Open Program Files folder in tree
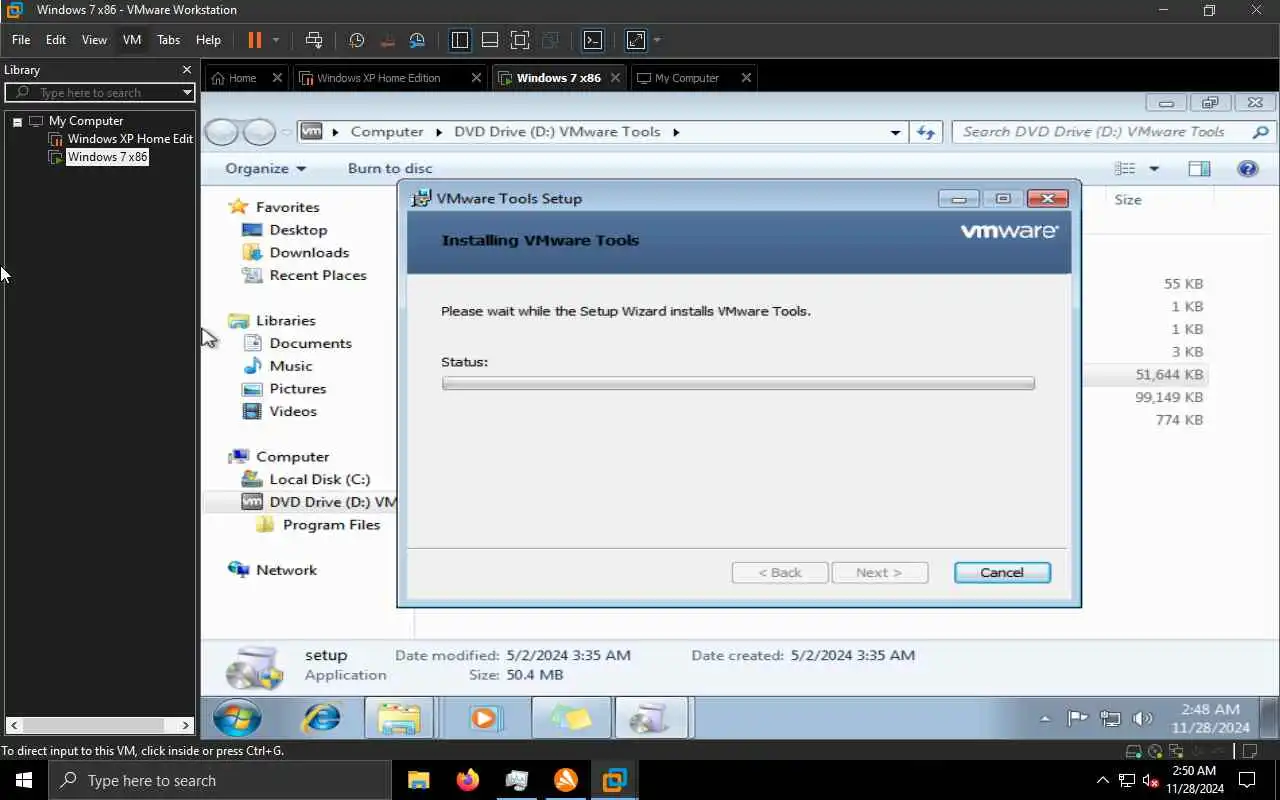This screenshot has height=800, width=1280. (x=331, y=525)
